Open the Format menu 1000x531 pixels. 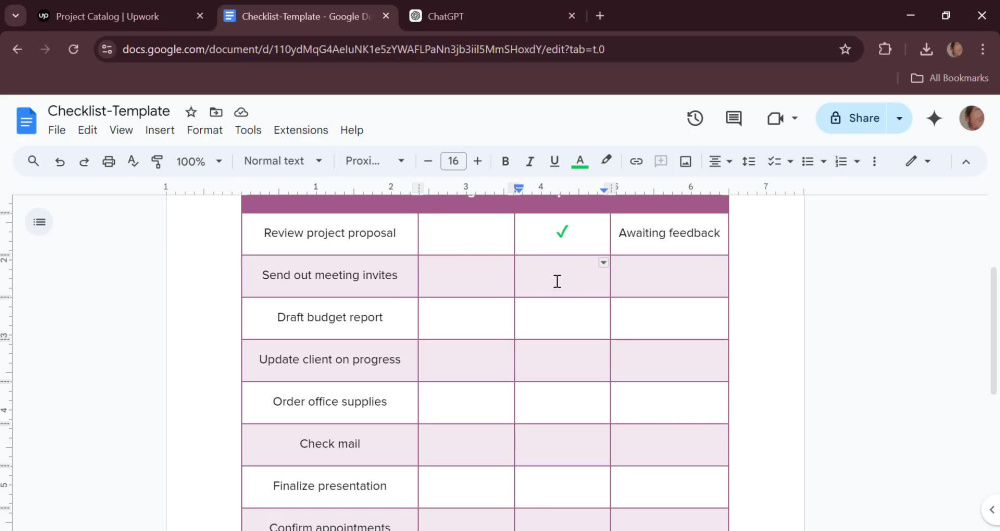click(x=205, y=130)
